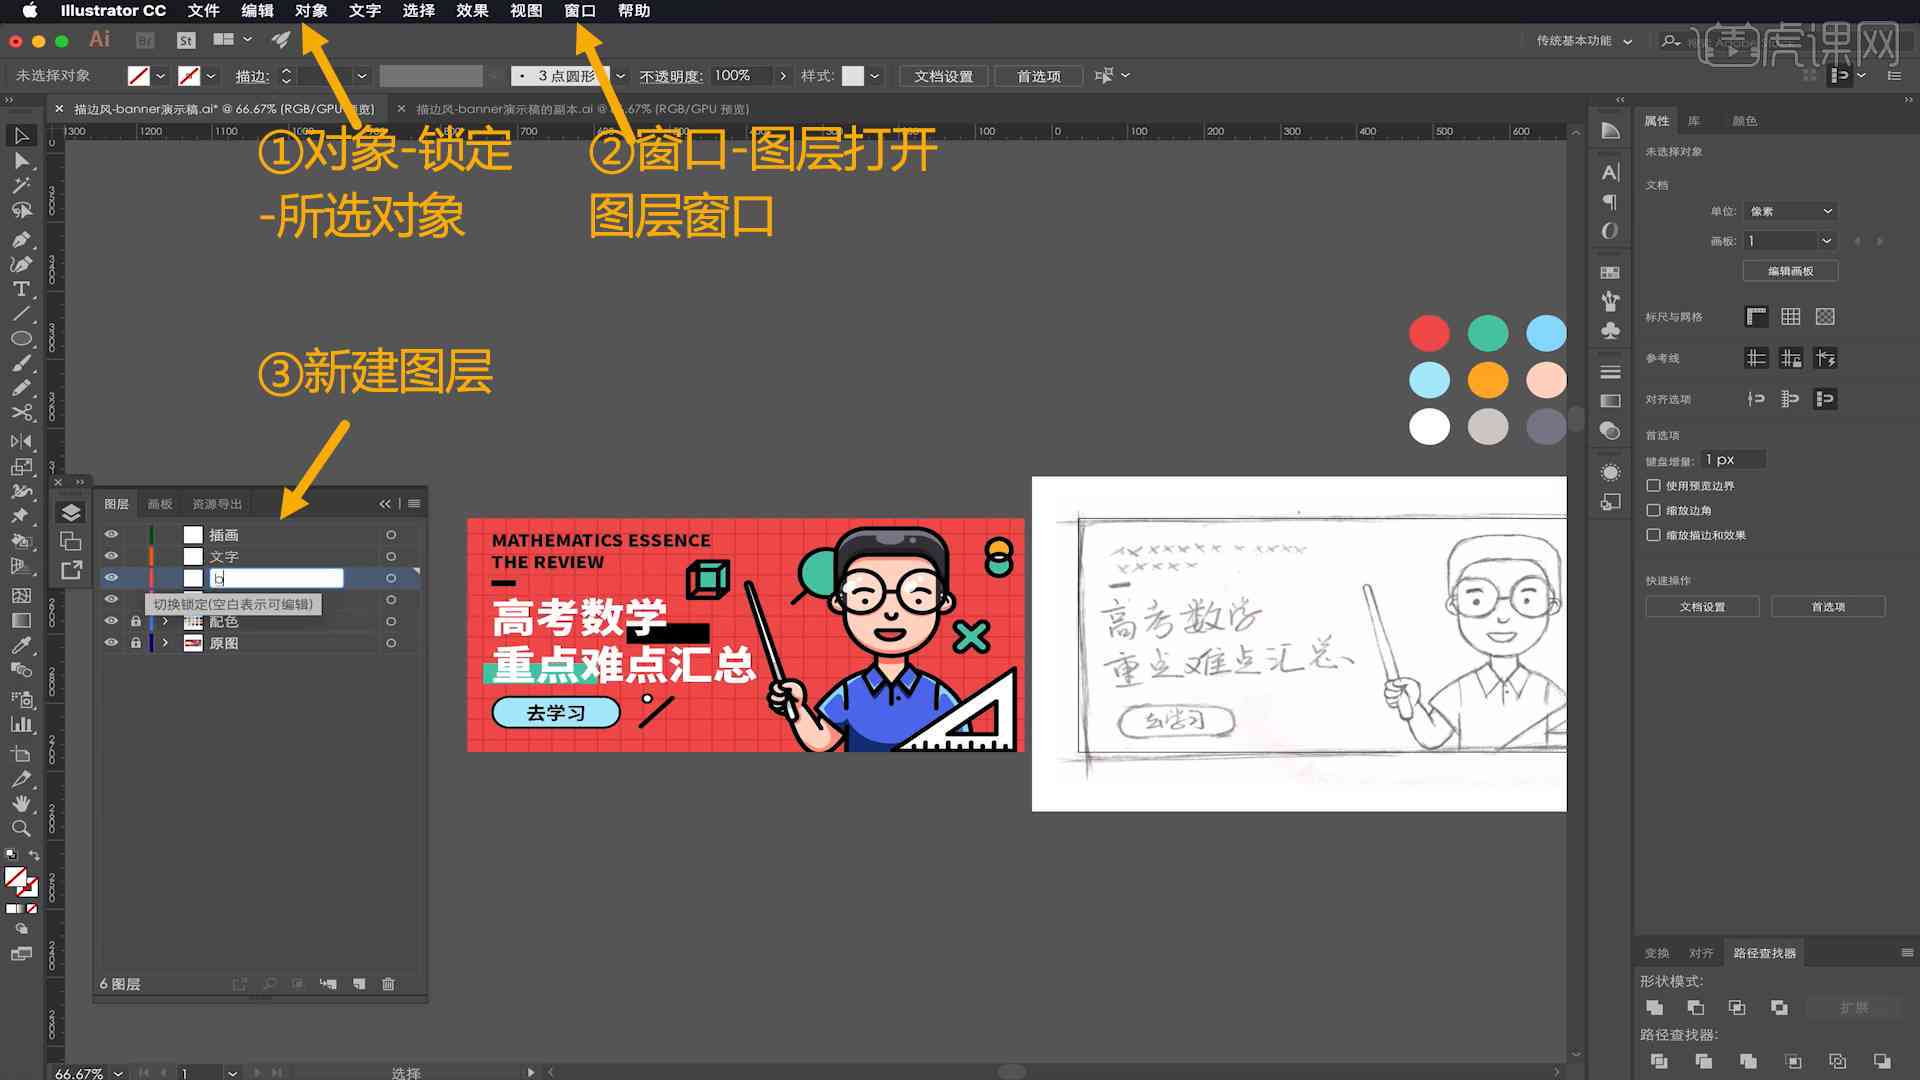Toggle eye icon on 配色 layer

coord(112,621)
